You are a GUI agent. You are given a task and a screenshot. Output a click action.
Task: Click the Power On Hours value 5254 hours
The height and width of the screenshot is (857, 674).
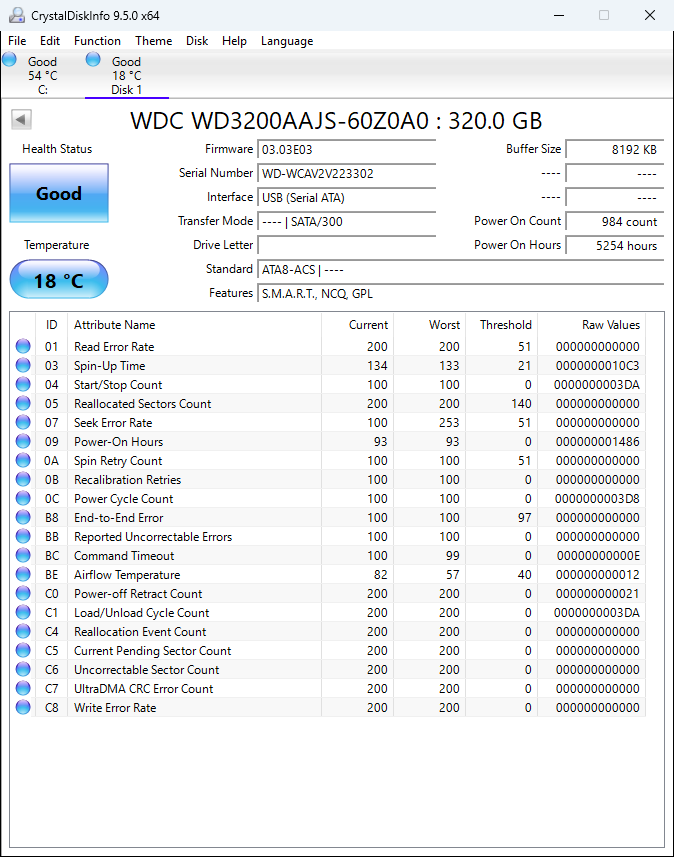pyautogui.click(x=614, y=246)
